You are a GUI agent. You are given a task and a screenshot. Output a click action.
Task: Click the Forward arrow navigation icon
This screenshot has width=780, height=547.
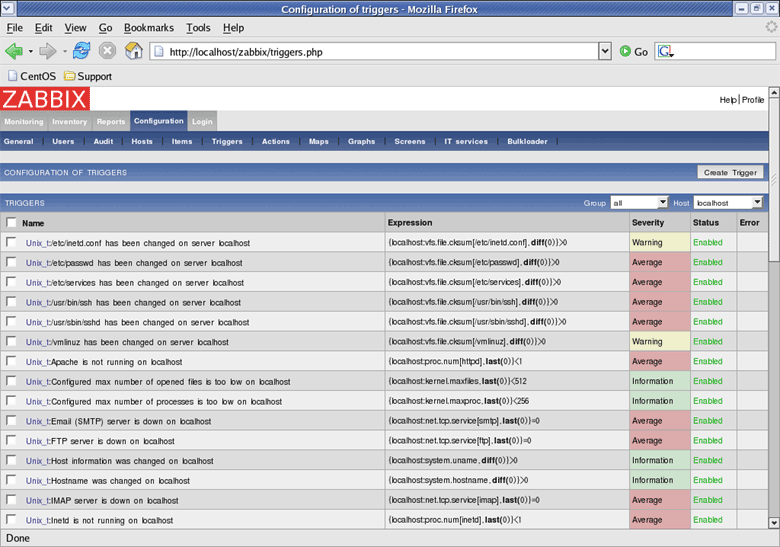click(47, 51)
